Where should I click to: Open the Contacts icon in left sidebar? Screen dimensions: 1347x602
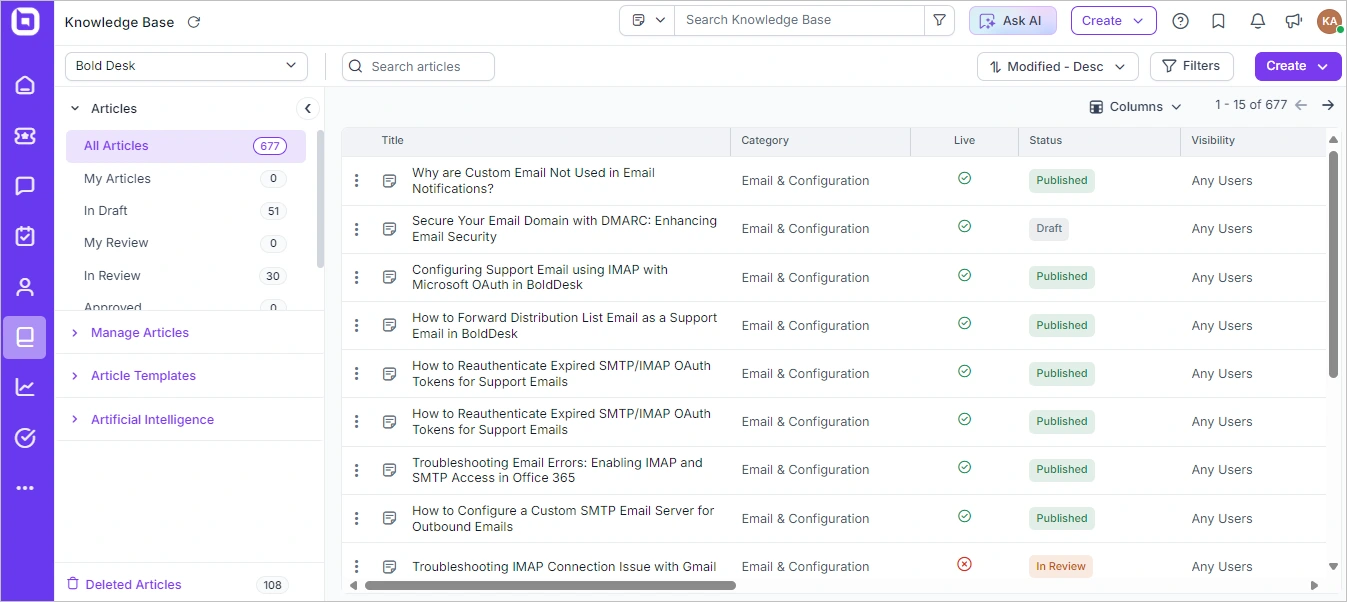(x=25, y=287)
